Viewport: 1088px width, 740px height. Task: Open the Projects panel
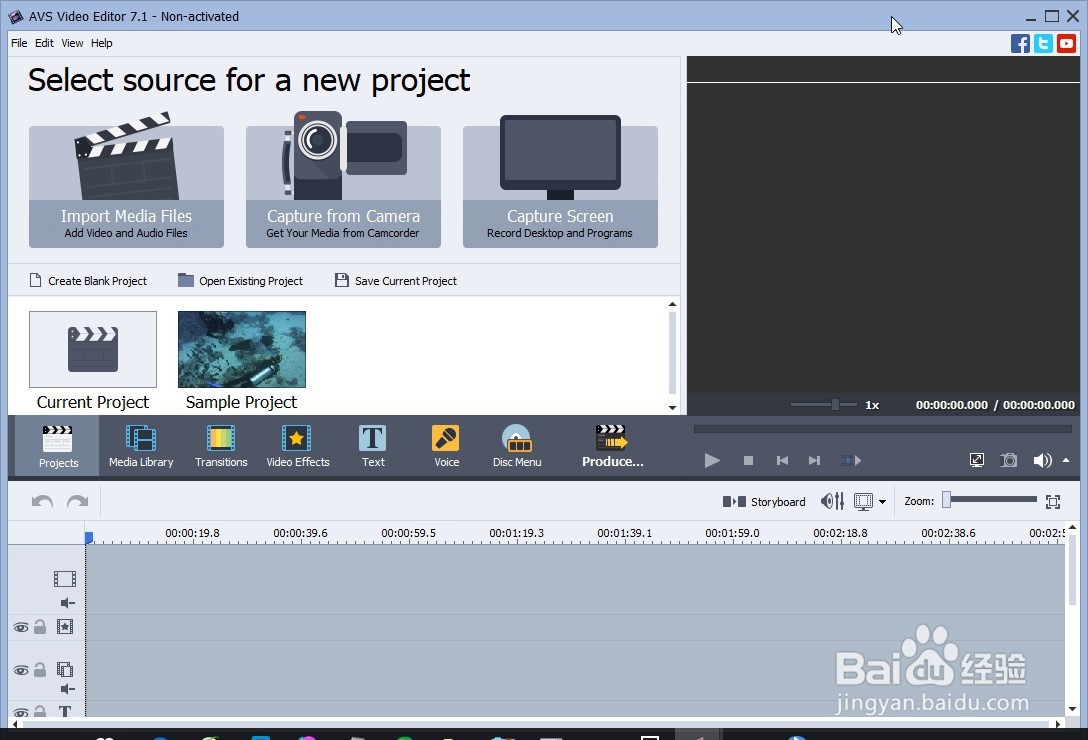58,446
